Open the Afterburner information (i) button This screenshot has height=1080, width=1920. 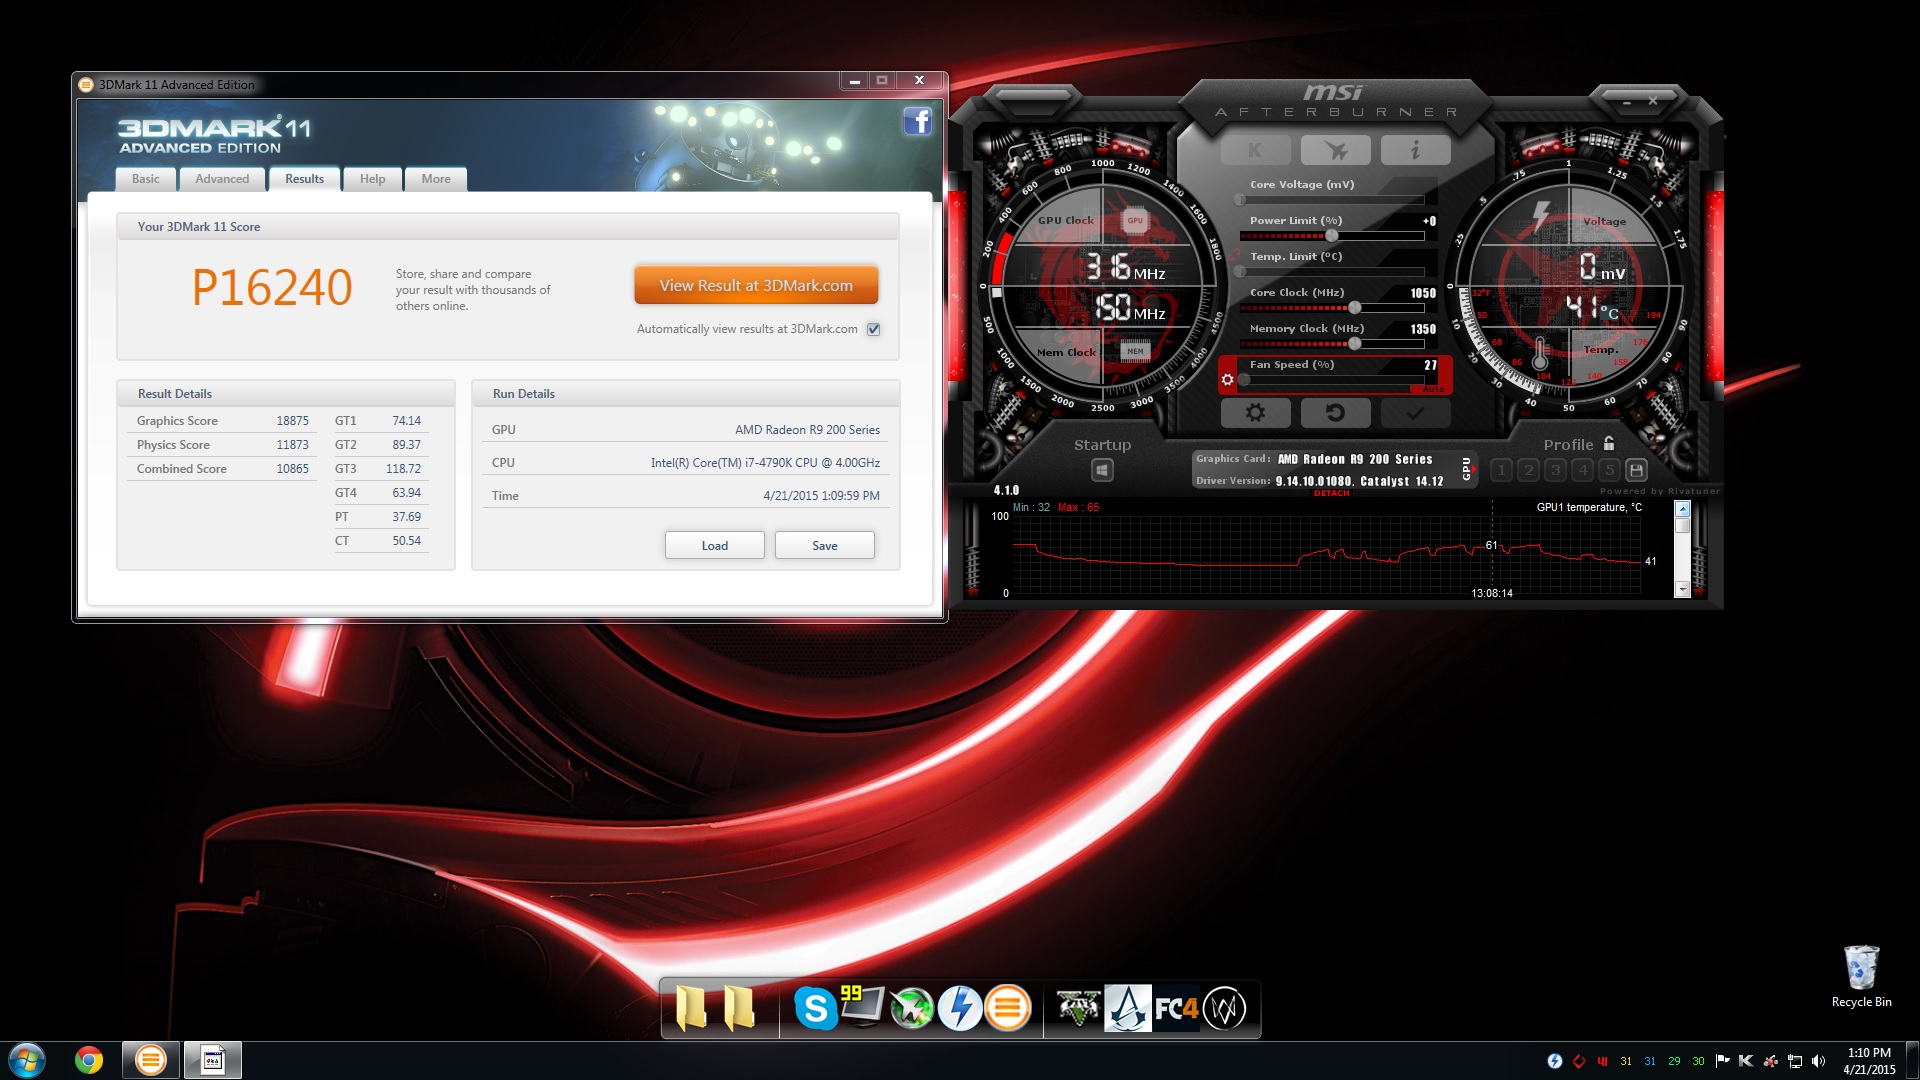click(x=1415, y=150)
